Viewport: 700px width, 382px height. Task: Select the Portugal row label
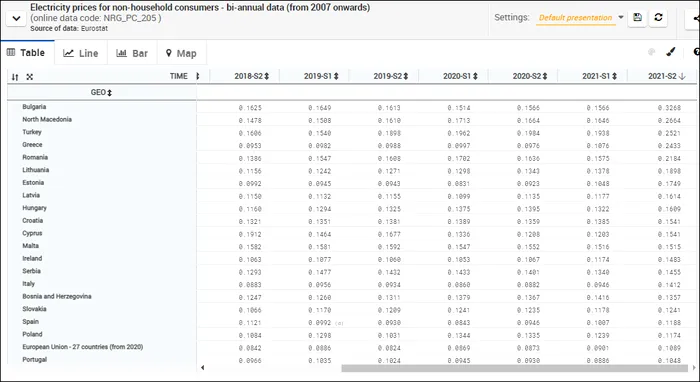[x=34, y=359]
